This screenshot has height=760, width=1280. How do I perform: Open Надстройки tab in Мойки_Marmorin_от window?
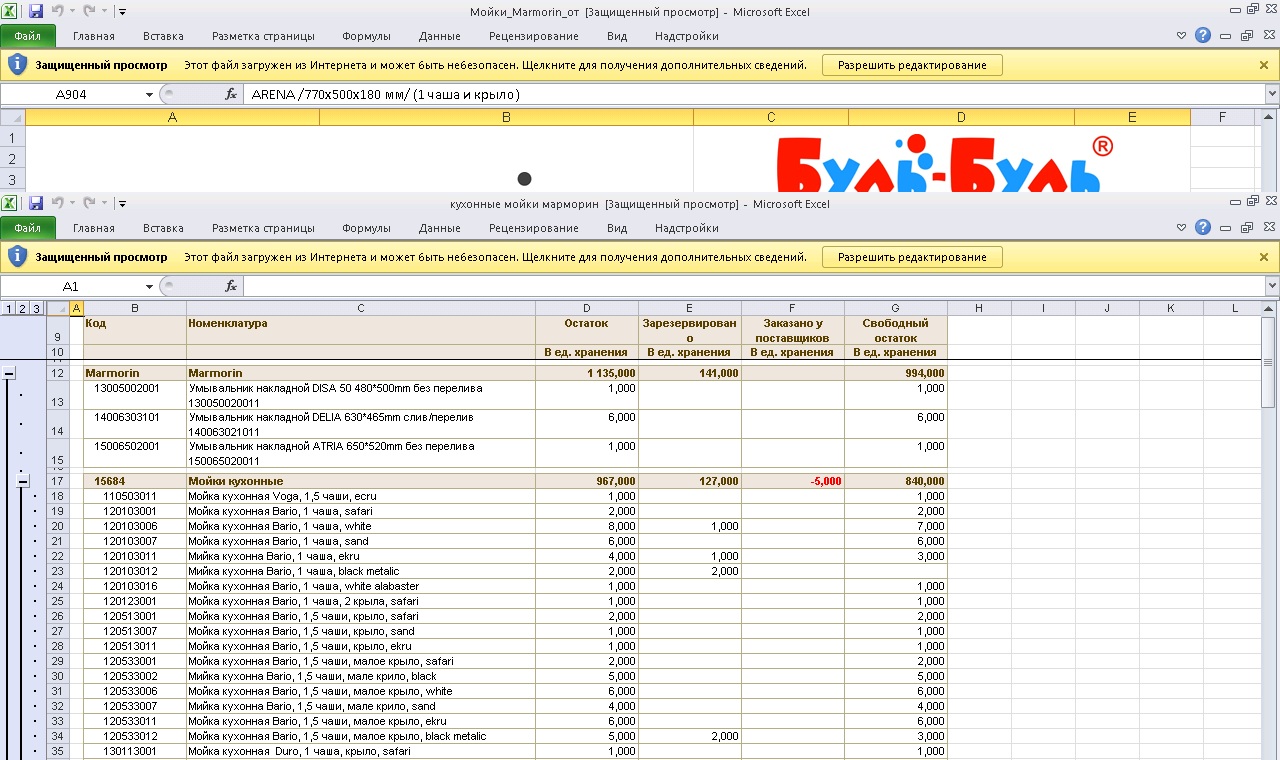click(x=687, y=36)
